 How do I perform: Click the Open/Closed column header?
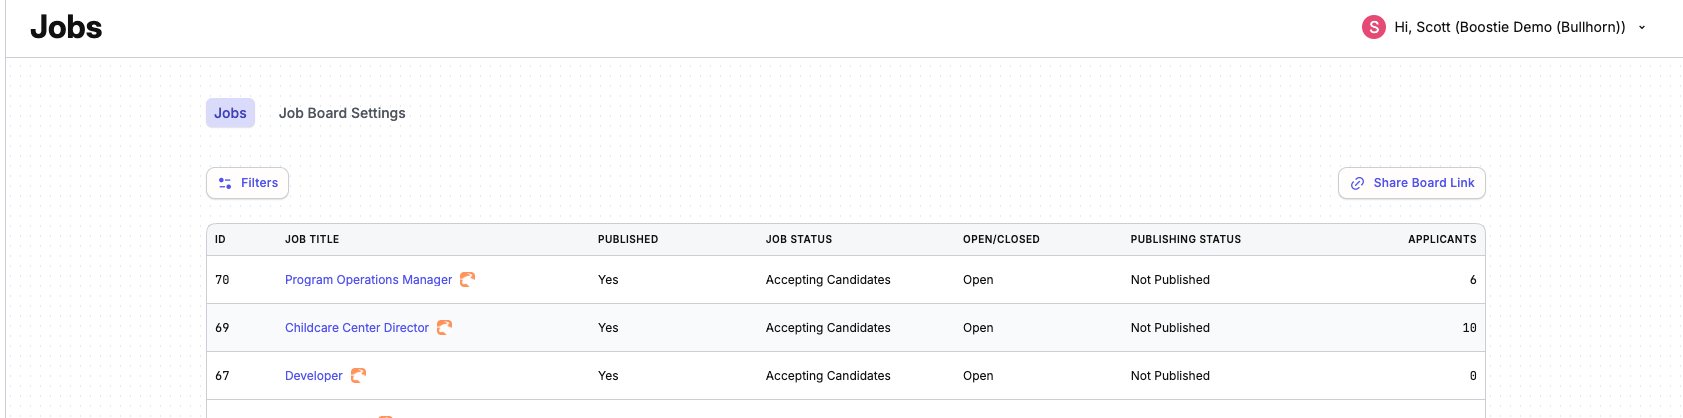tap(1001, 240)
